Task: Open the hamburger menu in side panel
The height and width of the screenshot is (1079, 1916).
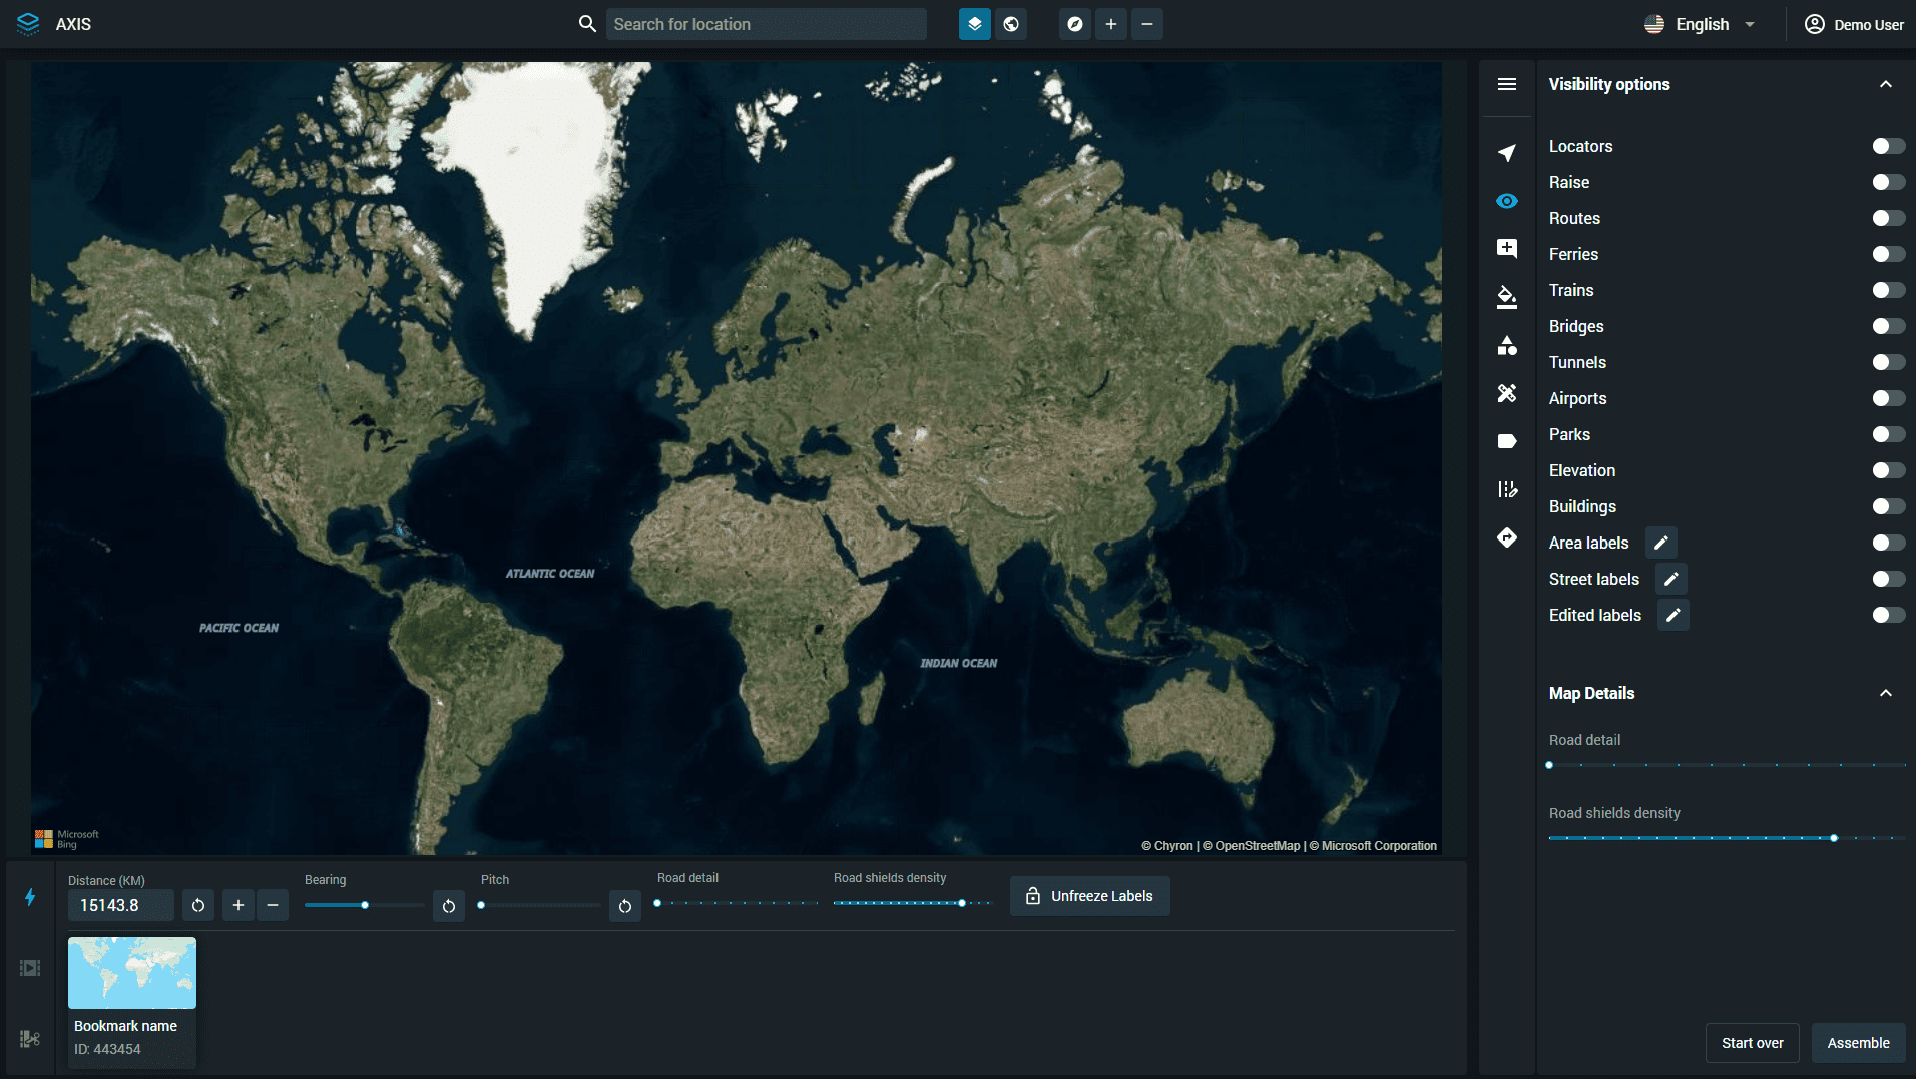Action: click(1506, 84)
